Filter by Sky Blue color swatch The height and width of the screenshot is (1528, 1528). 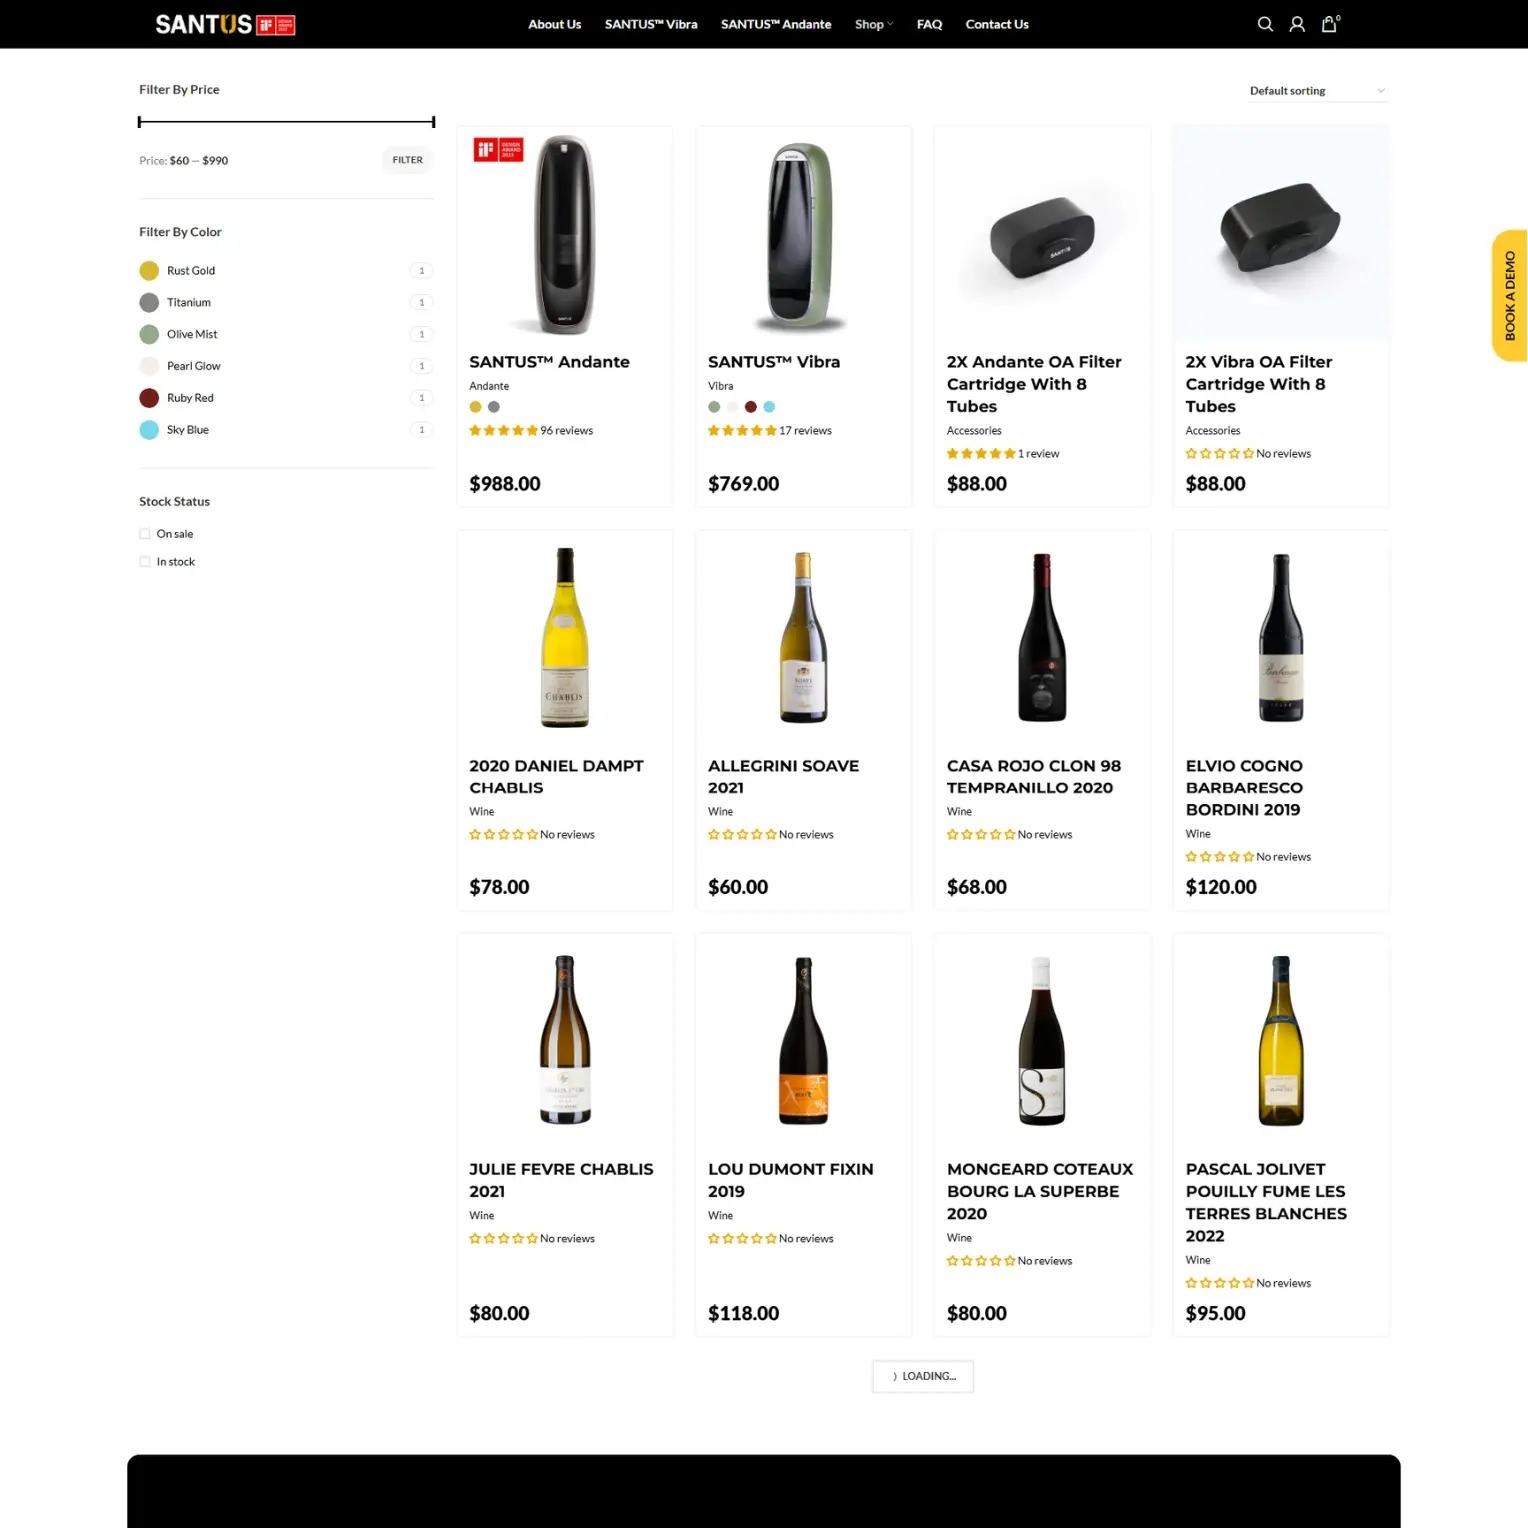click(x=149, y=430)
